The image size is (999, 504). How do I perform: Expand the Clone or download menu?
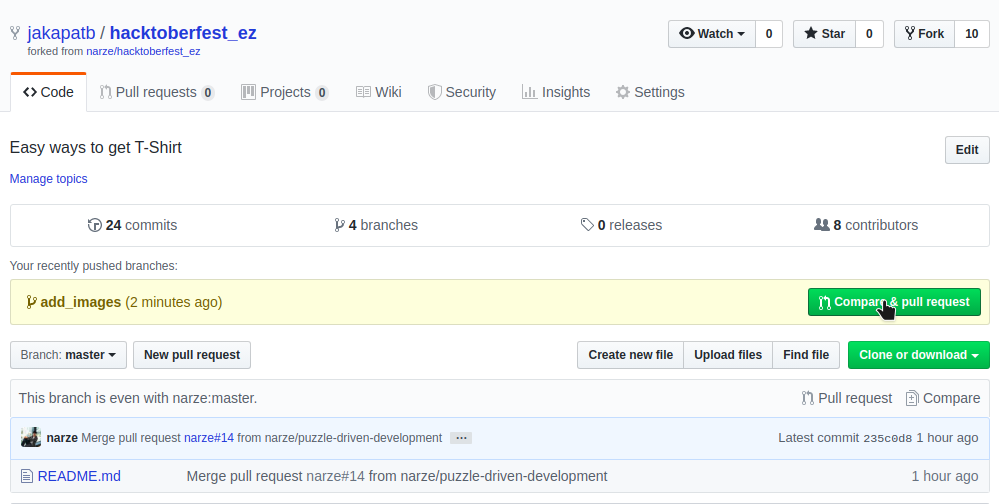pos(918,355)
